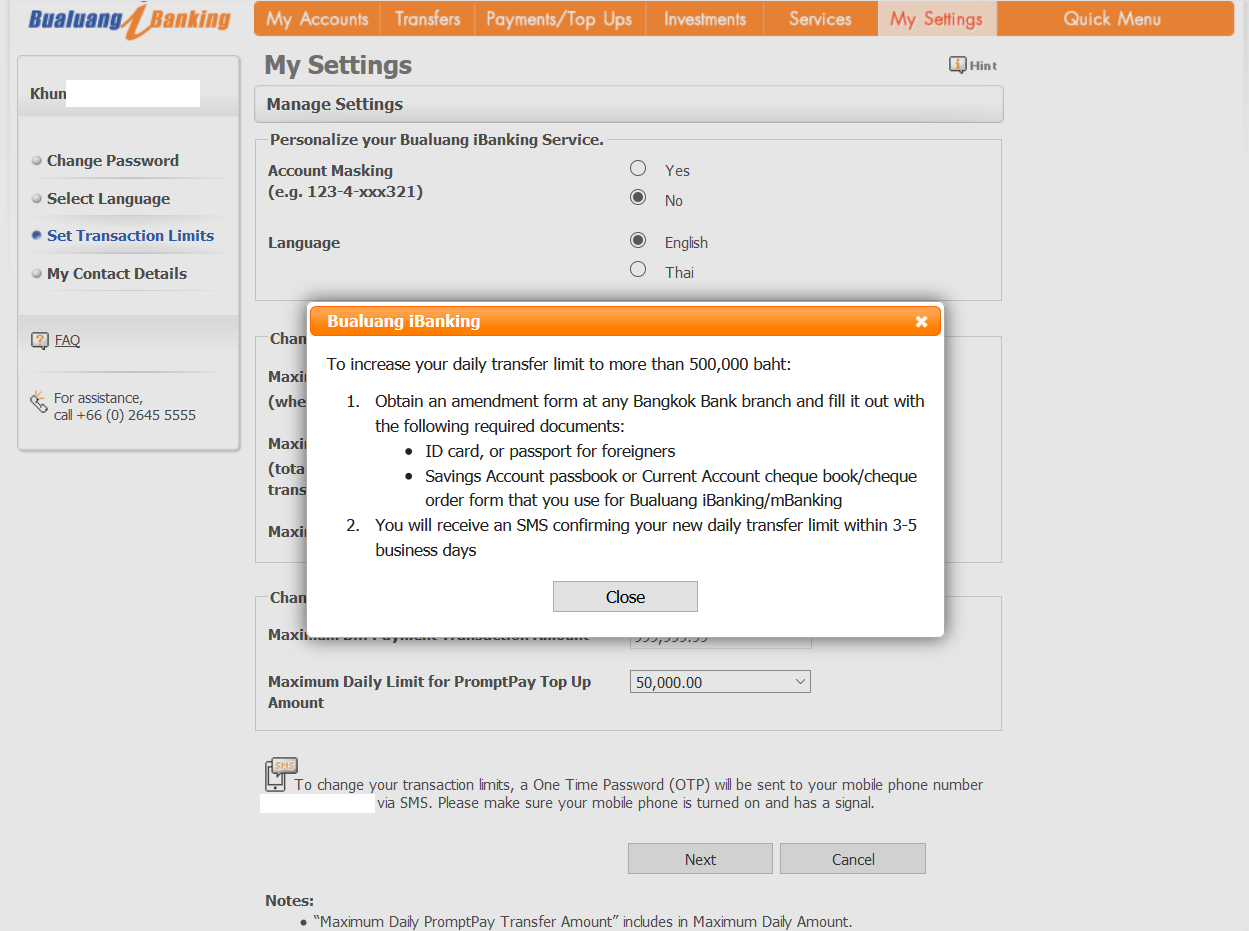Open My Settings menu
This screenshot has width=1249, height=931.
[x=936, y=19]
